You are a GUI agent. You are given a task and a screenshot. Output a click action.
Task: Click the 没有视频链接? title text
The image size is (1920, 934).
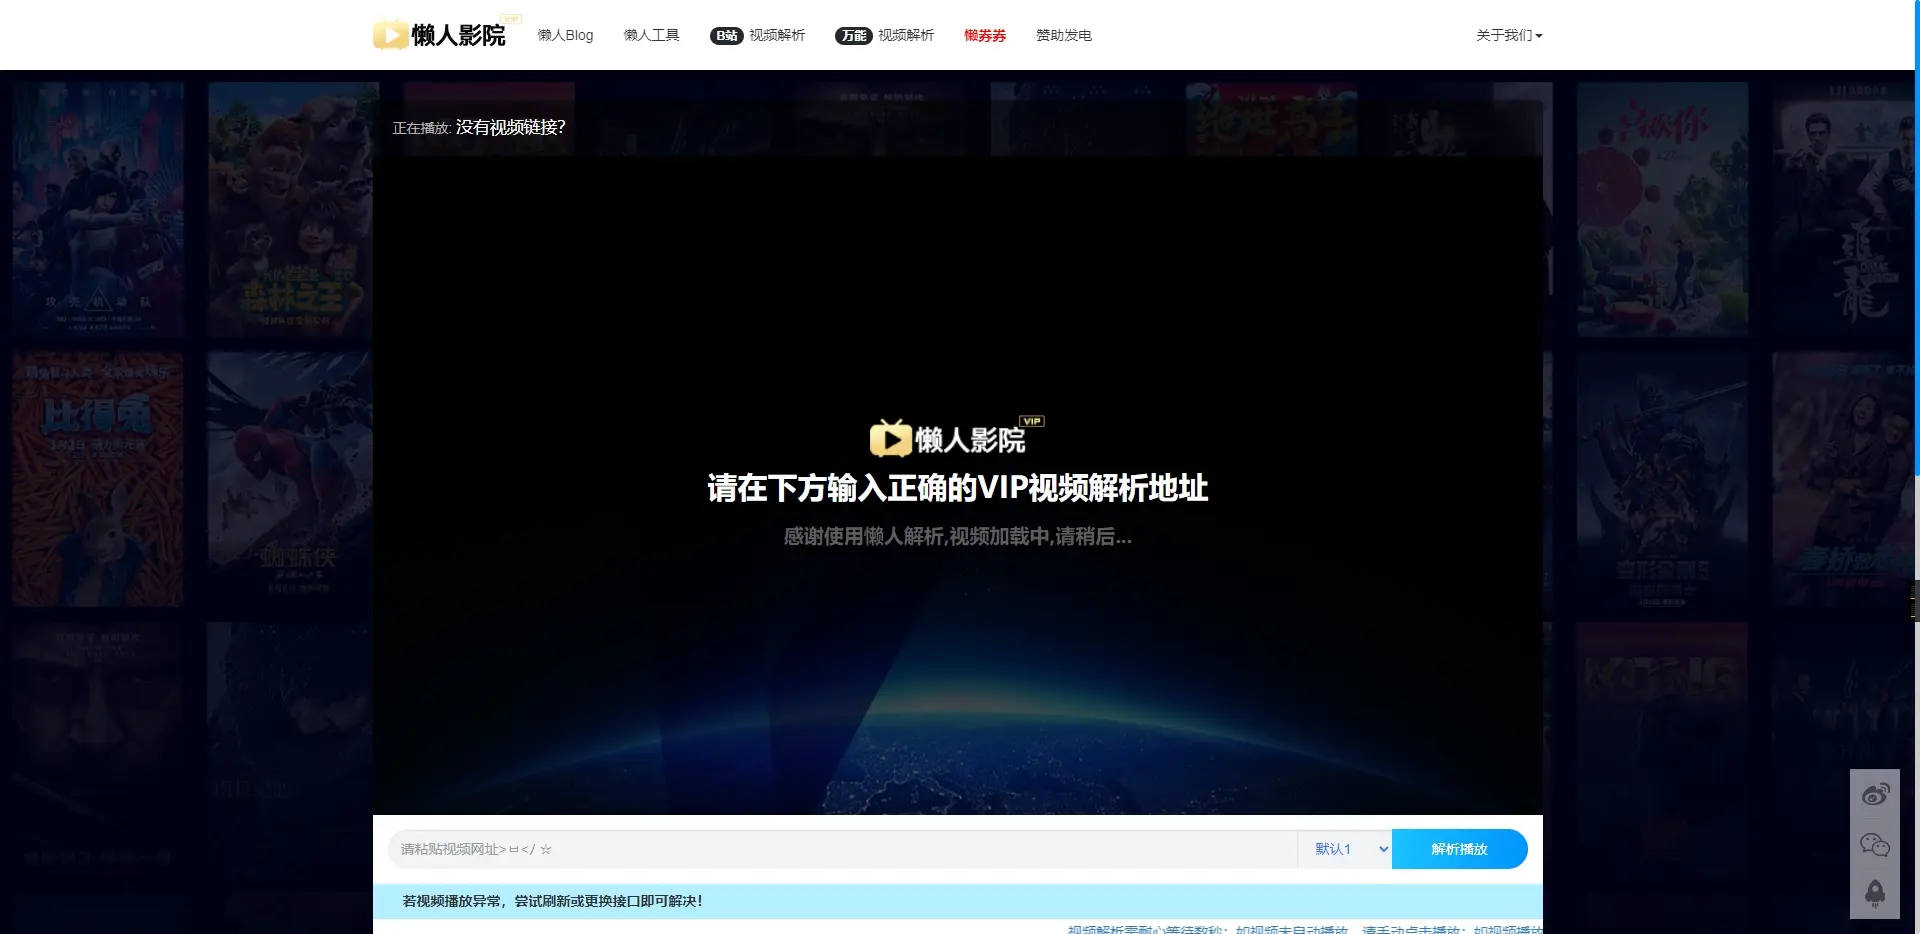(511, 127)
